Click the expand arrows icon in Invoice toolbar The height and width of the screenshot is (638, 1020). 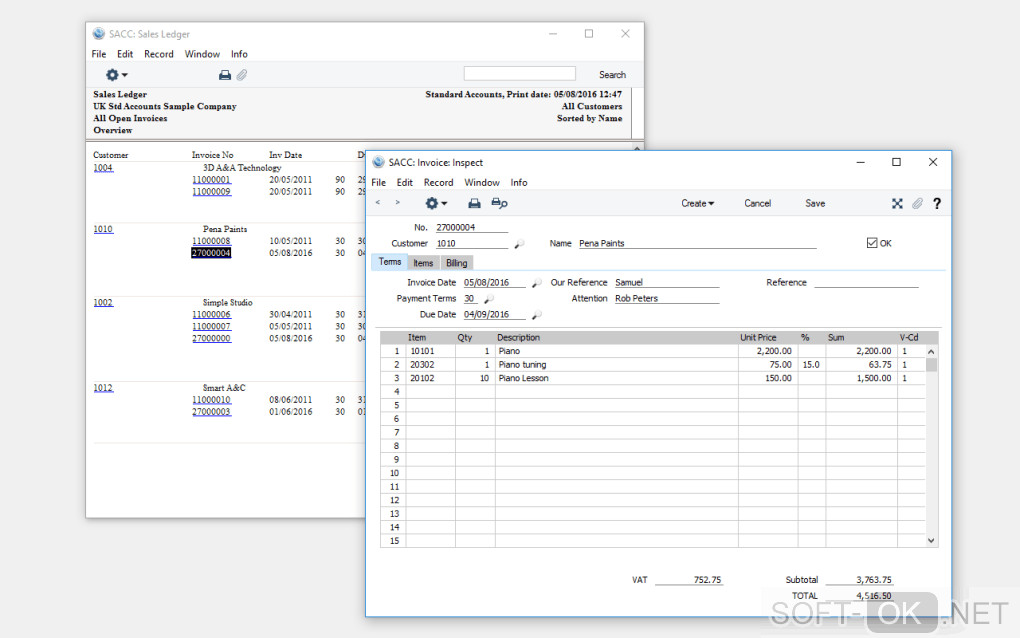(897, 203)
